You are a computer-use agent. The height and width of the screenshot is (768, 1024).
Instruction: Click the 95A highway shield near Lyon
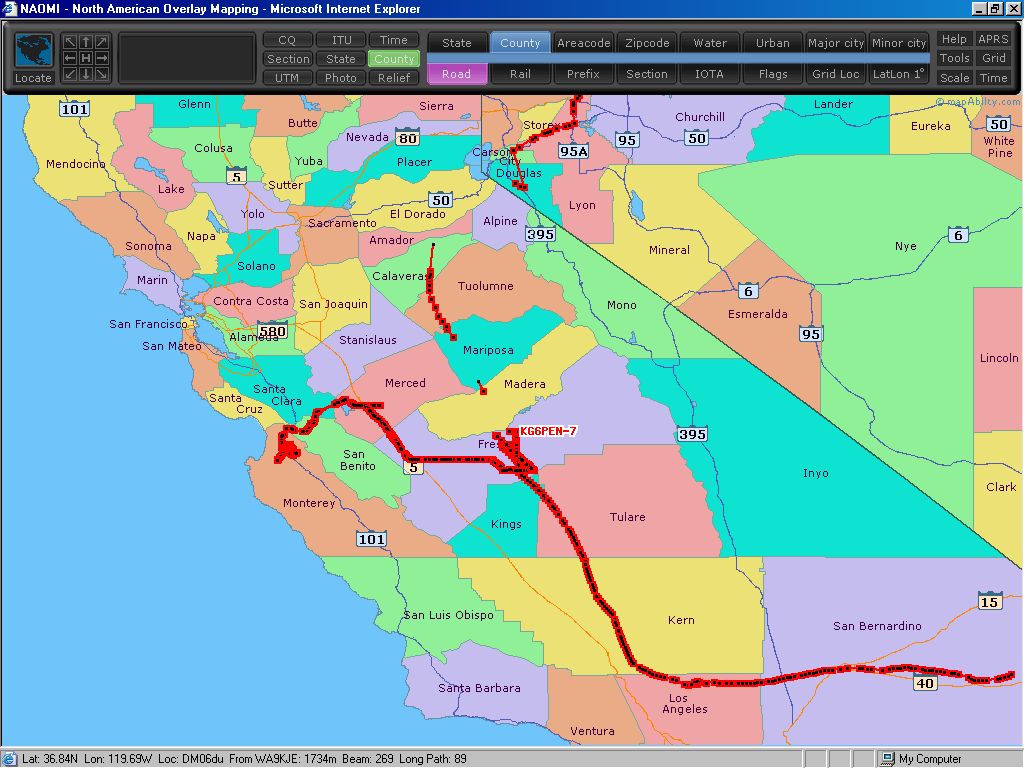574,152
